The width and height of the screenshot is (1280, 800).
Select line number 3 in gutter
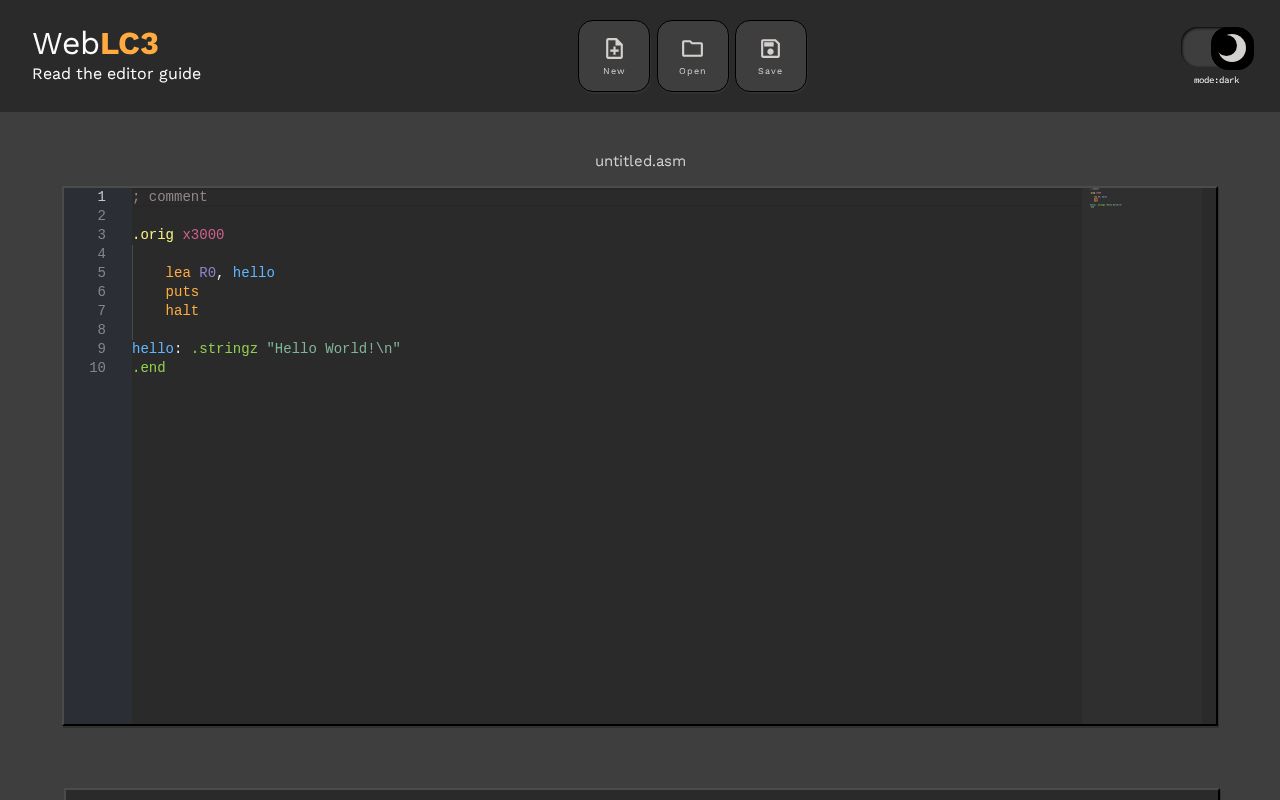pos(101,235)
